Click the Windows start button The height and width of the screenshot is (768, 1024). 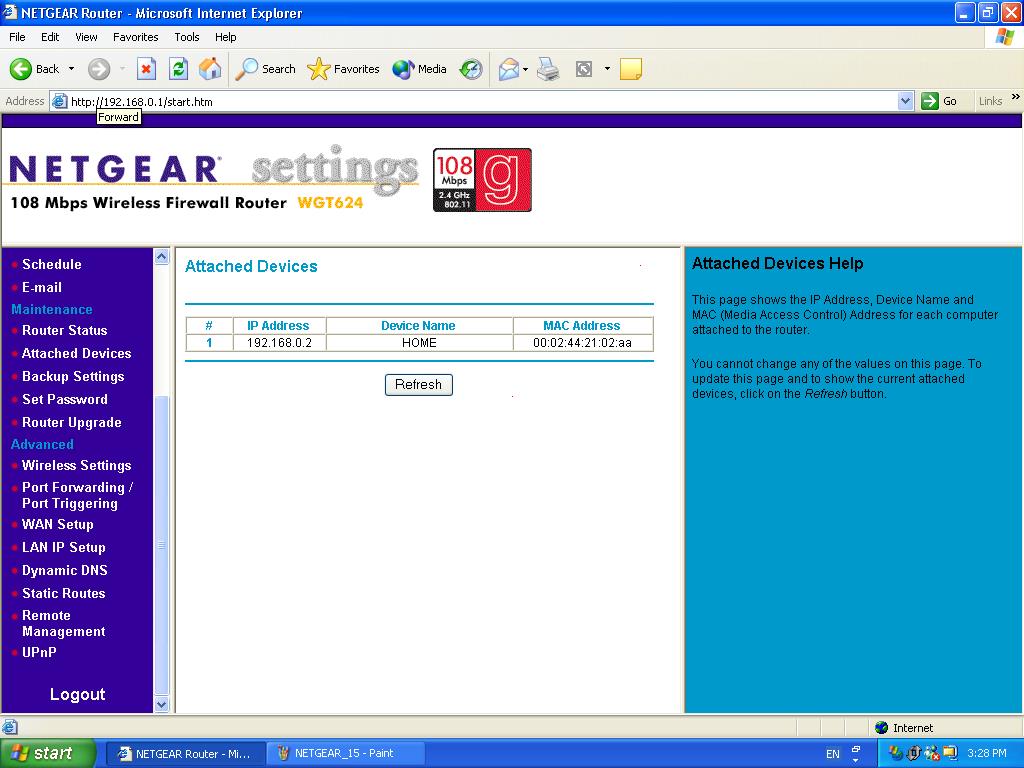tap(48, 753)
